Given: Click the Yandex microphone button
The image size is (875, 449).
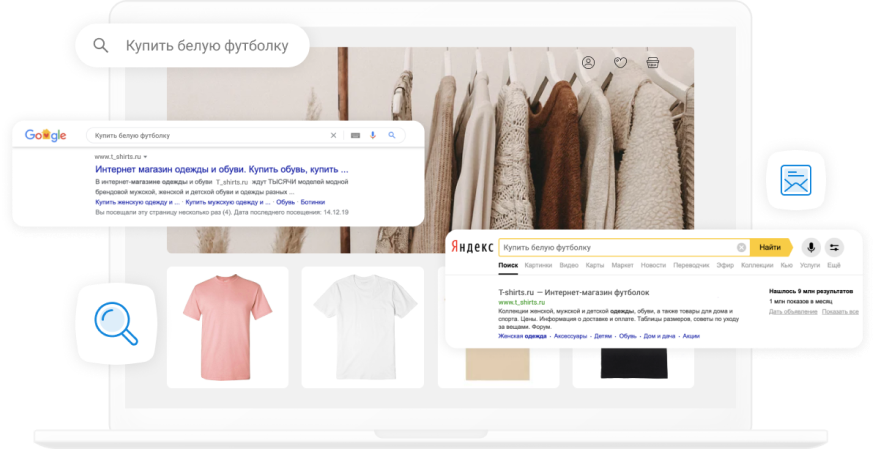Looking at the screenshot, I should pyautogui.click(x=810, y=247).
